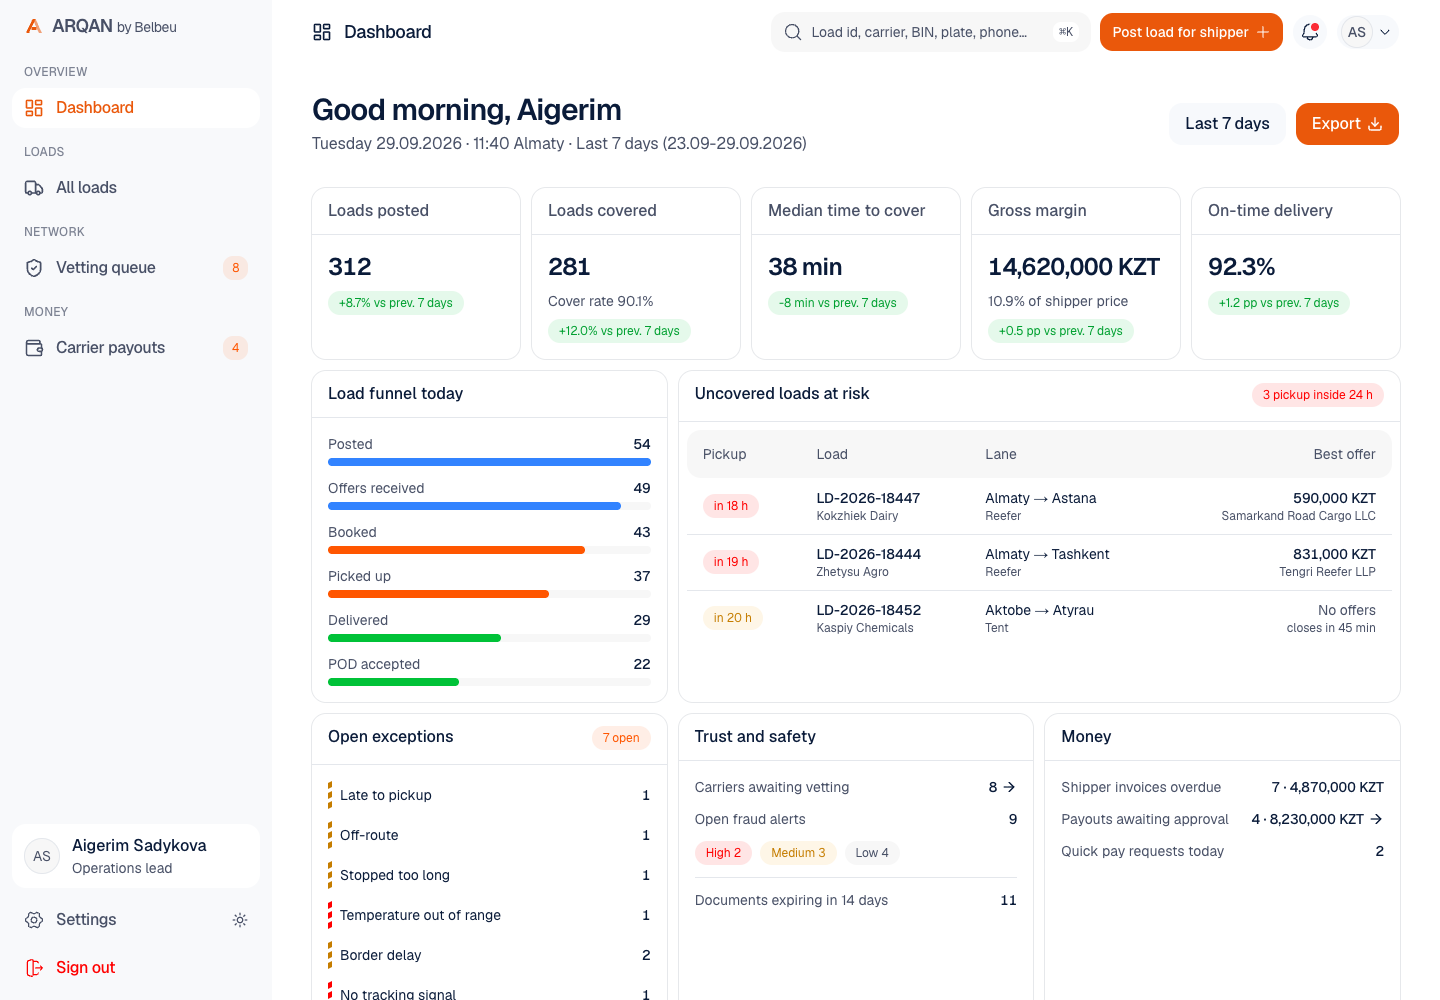
Task: Click the arrow beside payouts awaiting approval
Action: point(1376,819)
